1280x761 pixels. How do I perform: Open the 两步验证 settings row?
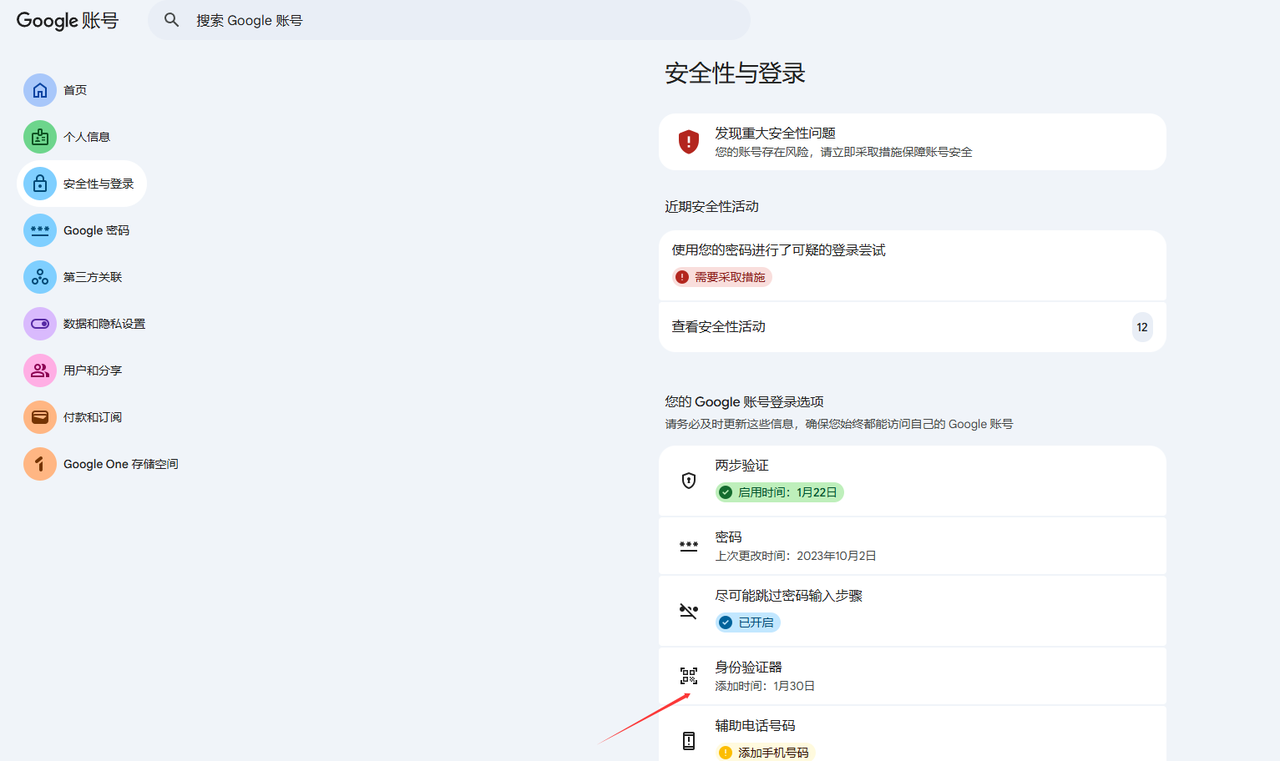912,481
